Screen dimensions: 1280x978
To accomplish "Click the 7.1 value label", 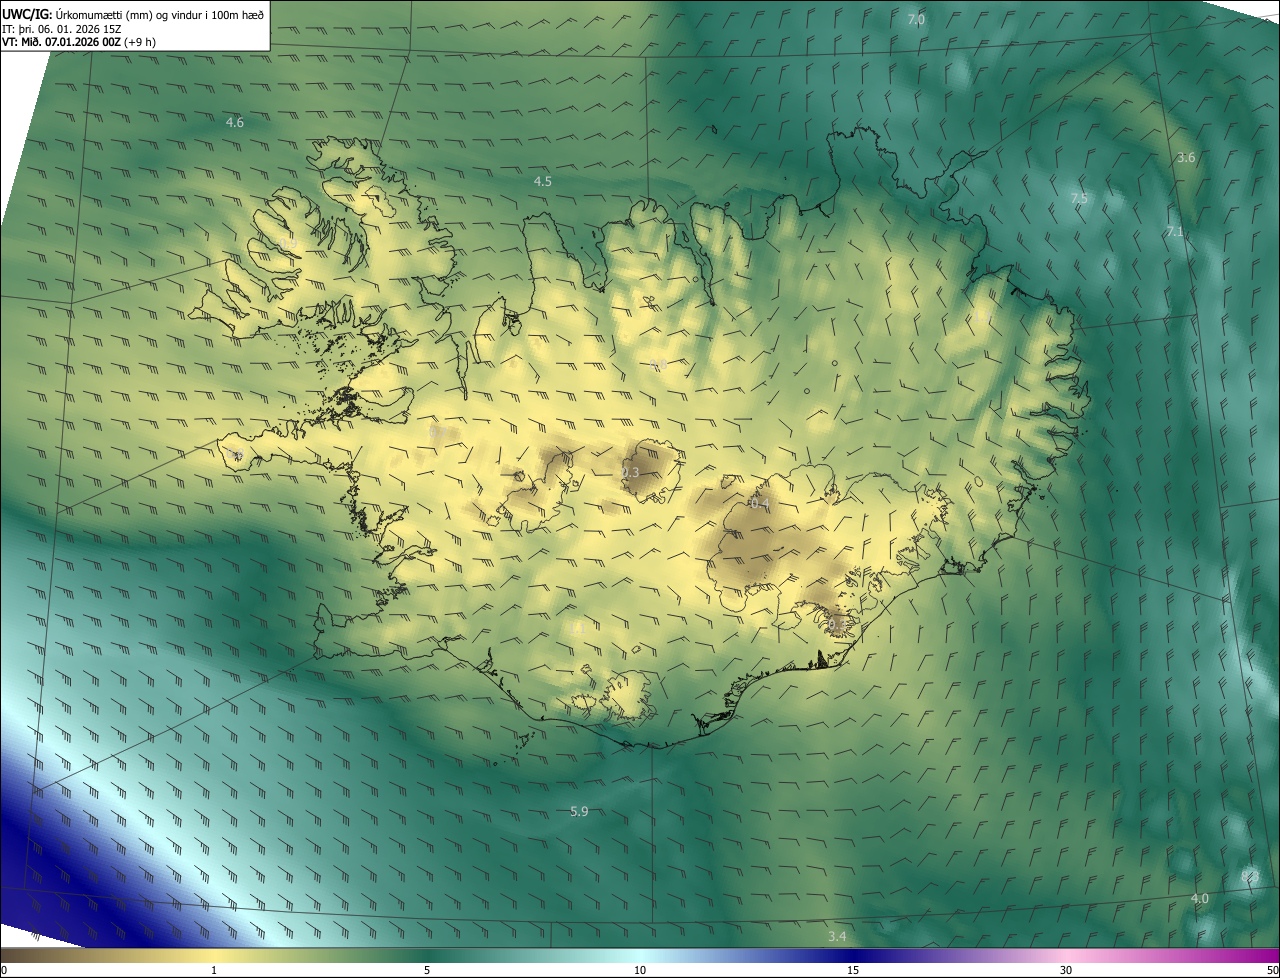I will [1175, 232].
